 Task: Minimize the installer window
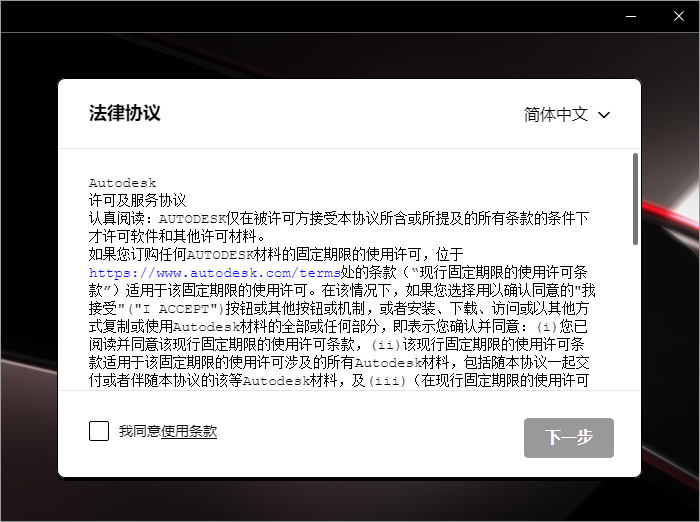[631, 17]
